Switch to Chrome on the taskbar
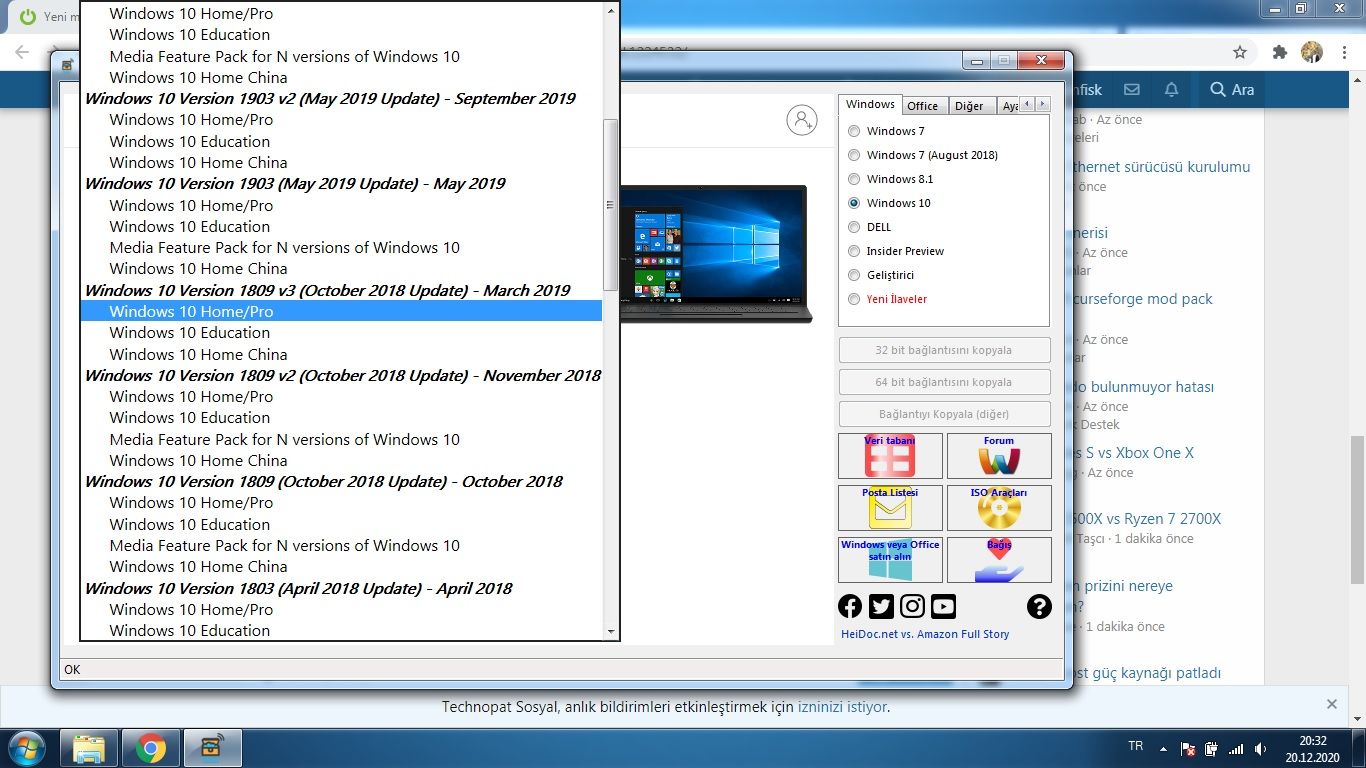Viewport: 1366px width, 768px height. pyautogui.click(x=151, y=748)
